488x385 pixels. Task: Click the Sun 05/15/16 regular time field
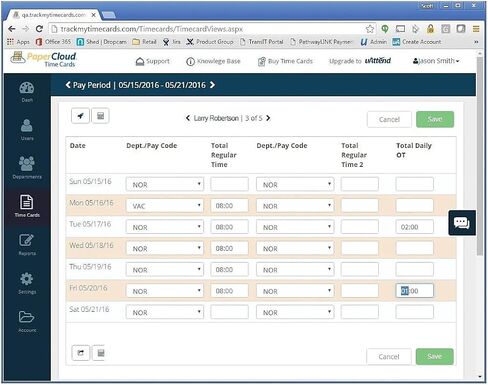[x=229, y=184]
